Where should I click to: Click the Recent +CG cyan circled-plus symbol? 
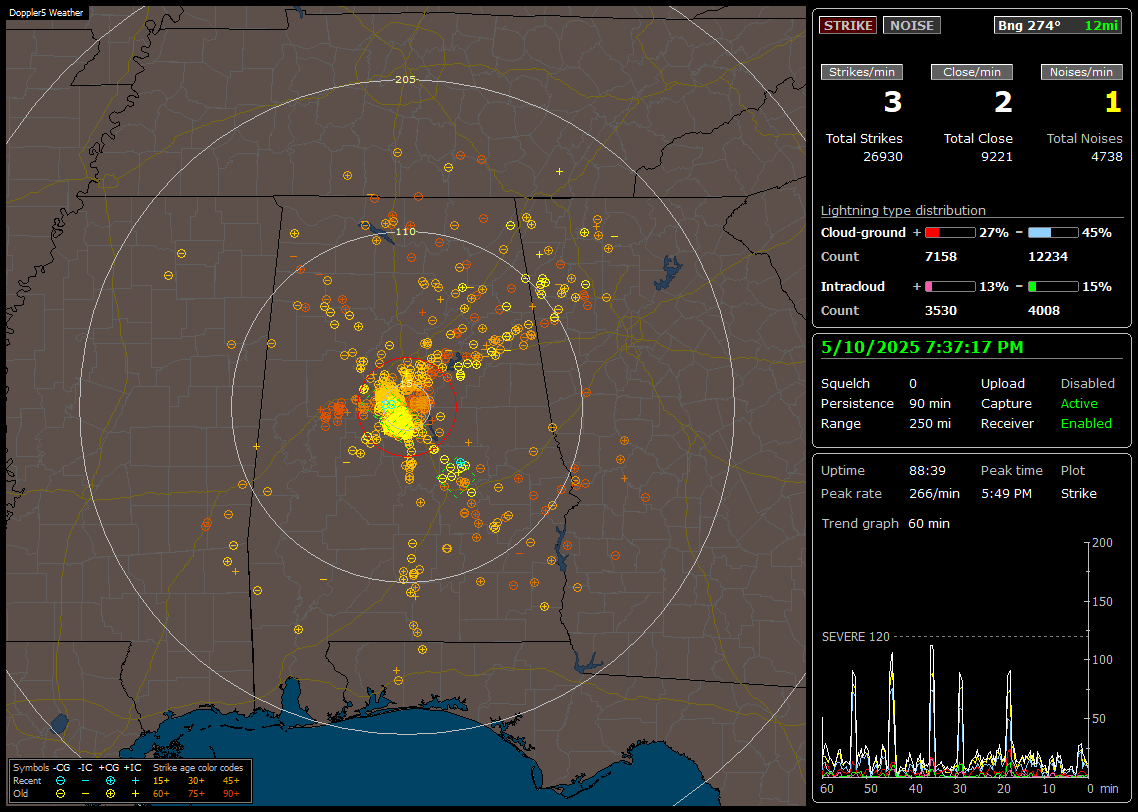point(110,781)
